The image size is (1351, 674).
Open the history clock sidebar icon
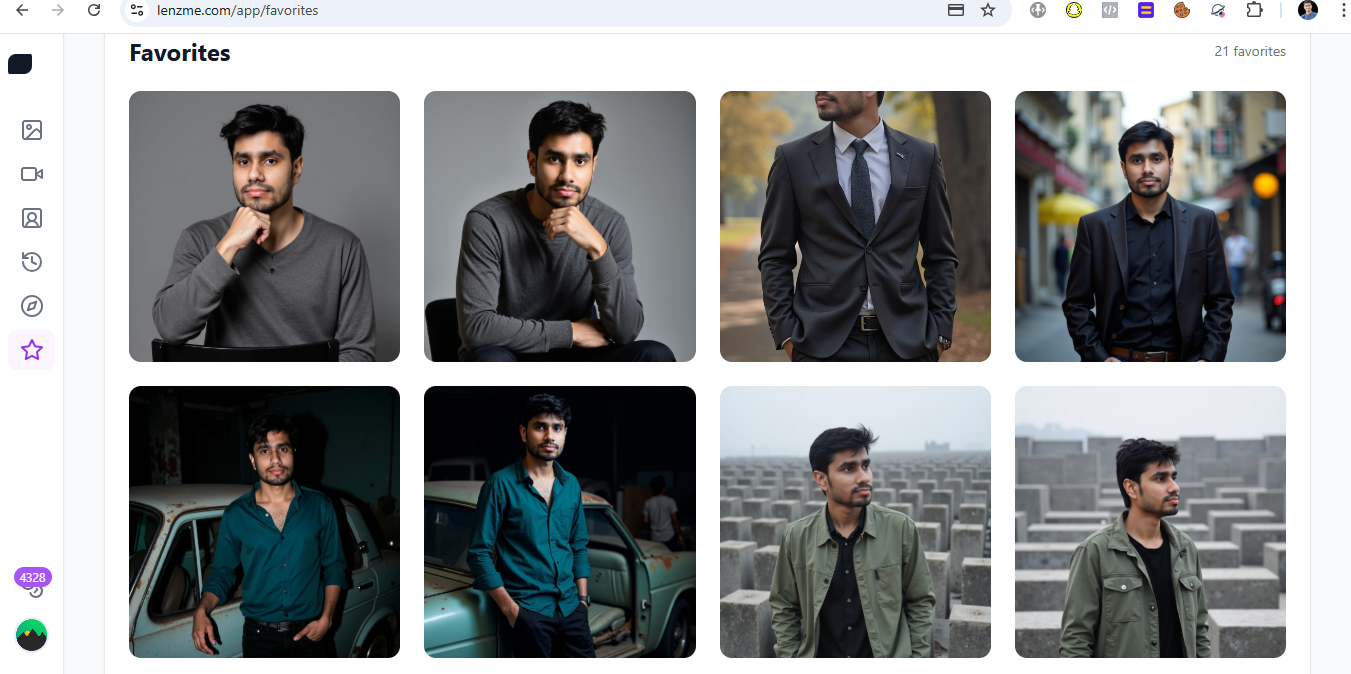coord(32,262)
